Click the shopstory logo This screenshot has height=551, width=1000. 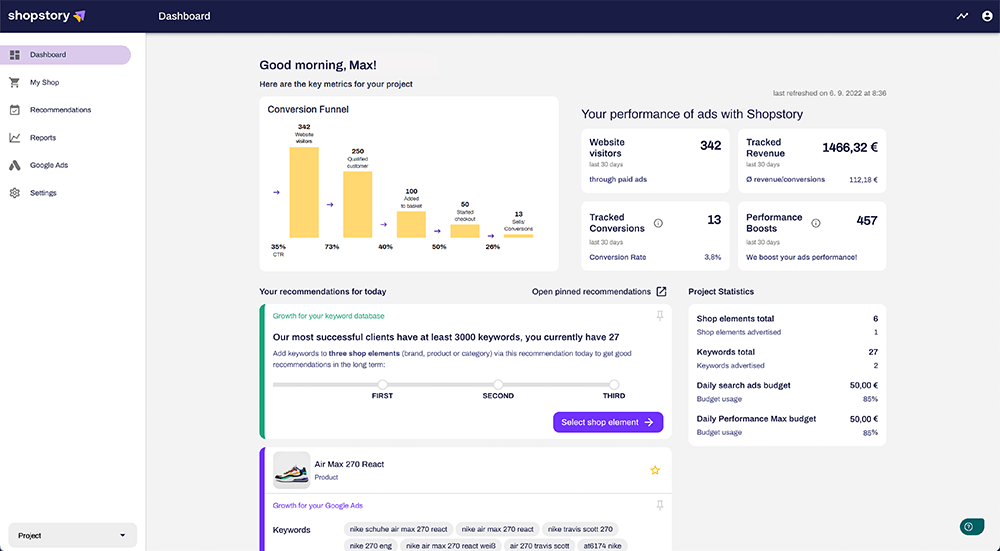(x=47, y=16)
